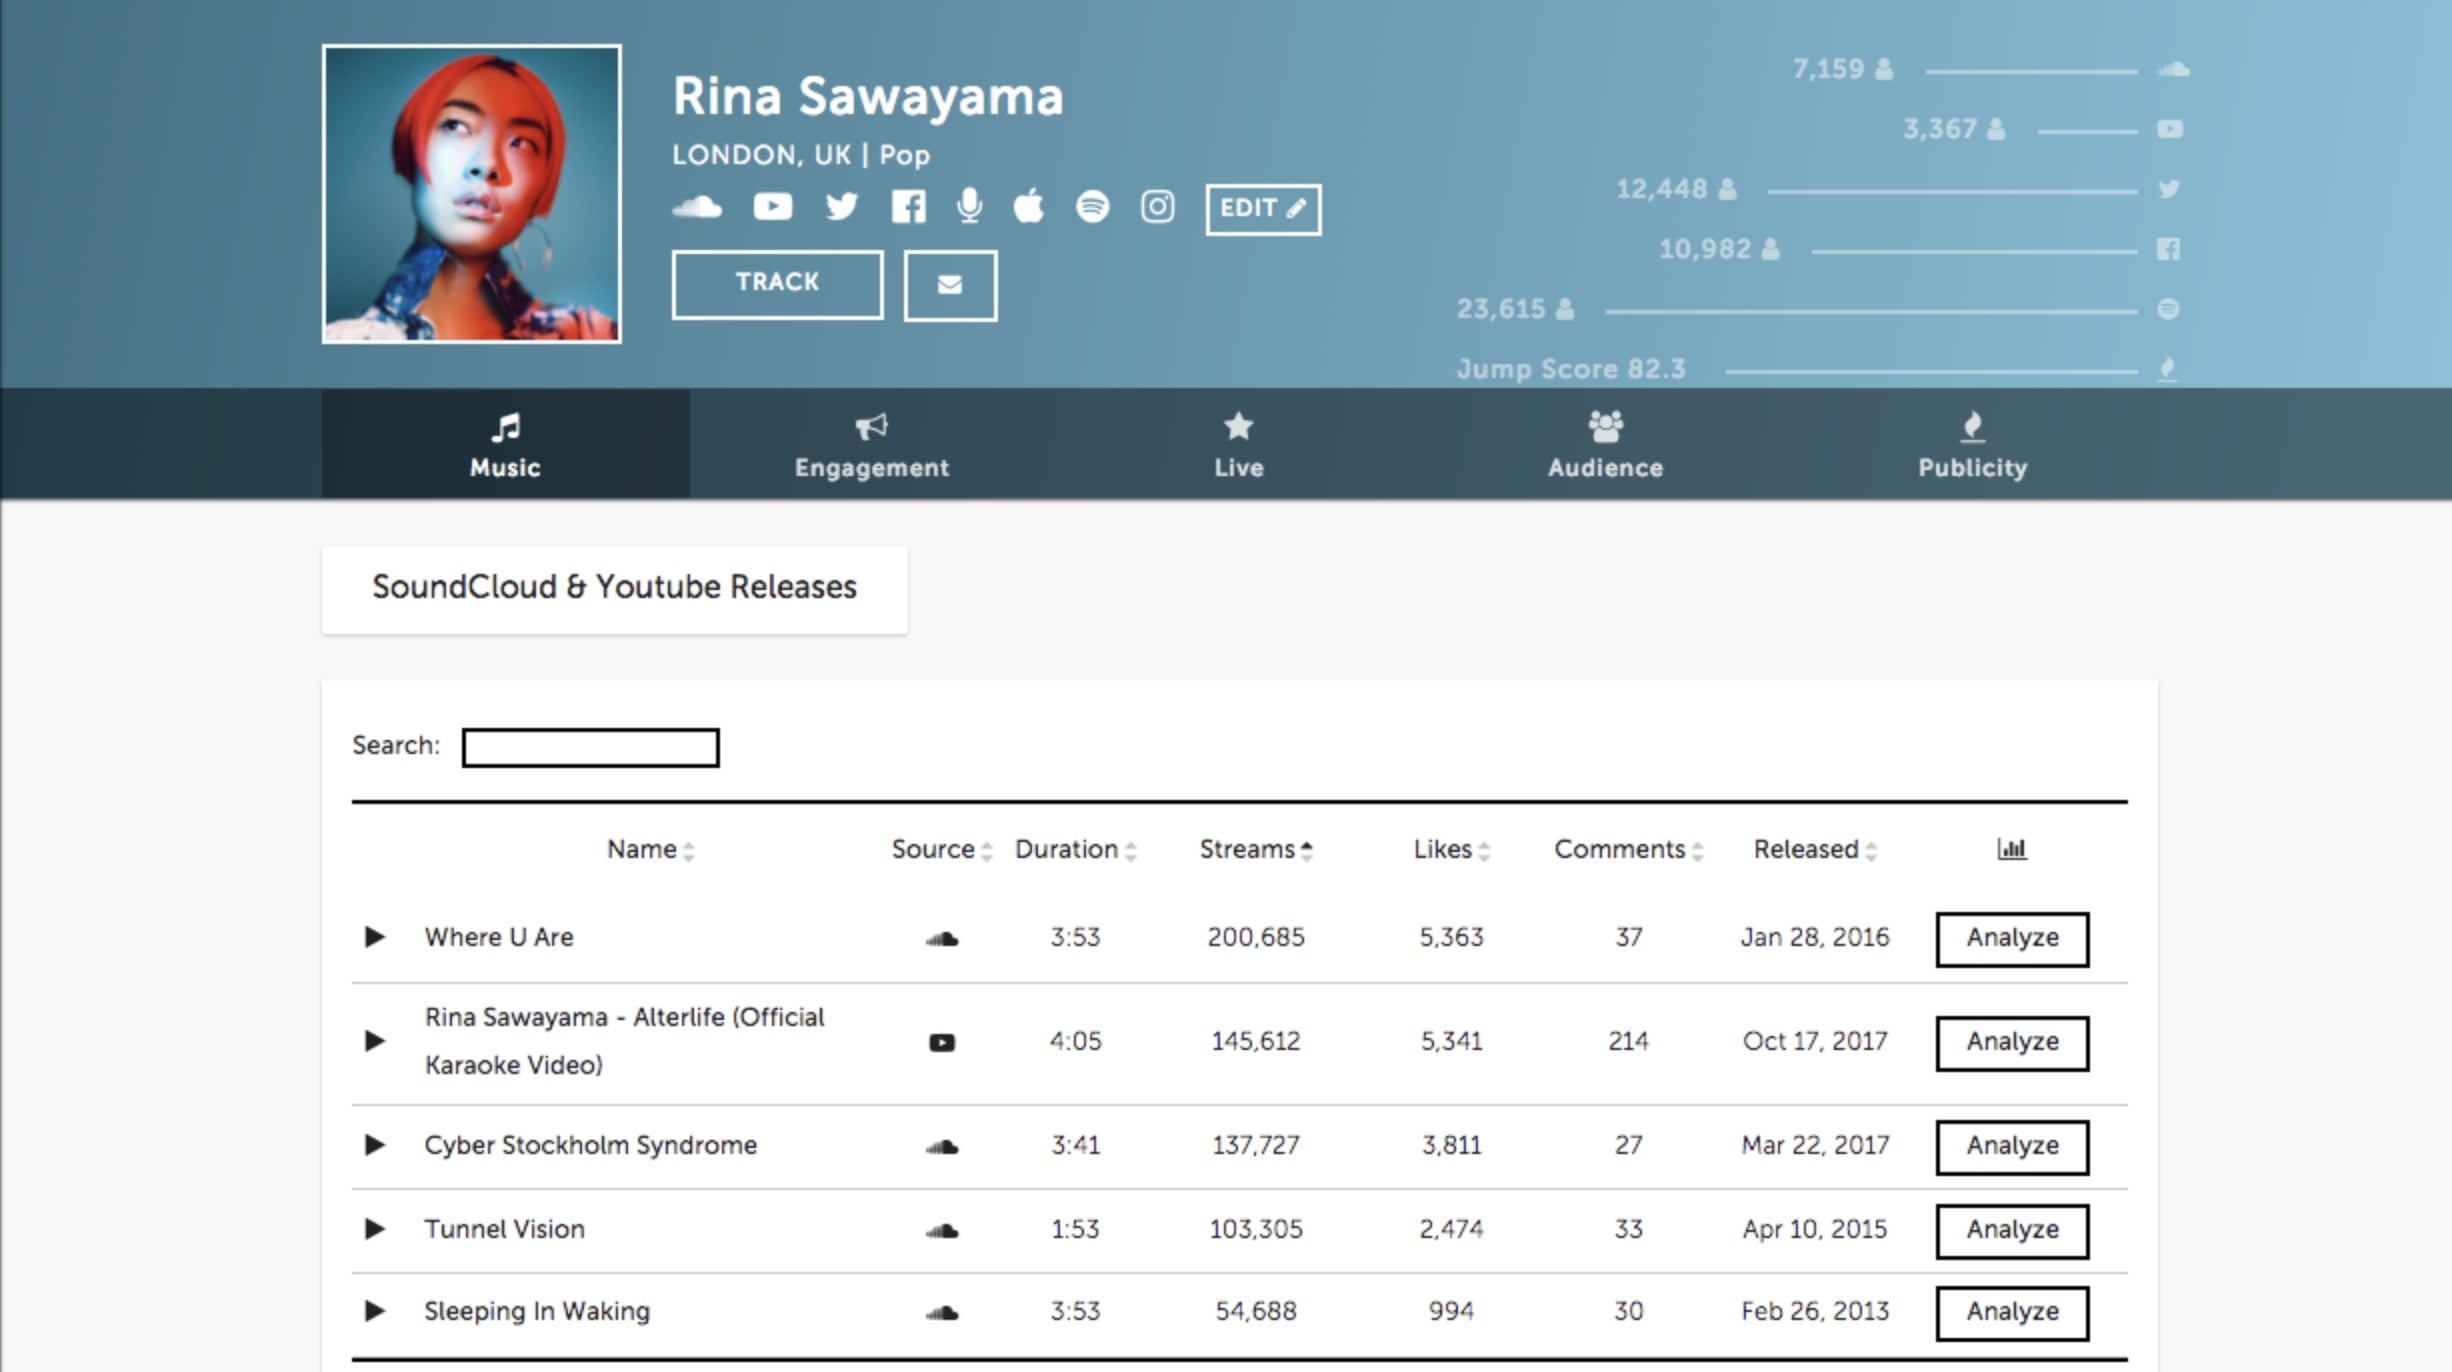The width and height of the screenshot is (2452, 1372).
Task: Switch to the Engagement tab
Action: pos(871,444)
